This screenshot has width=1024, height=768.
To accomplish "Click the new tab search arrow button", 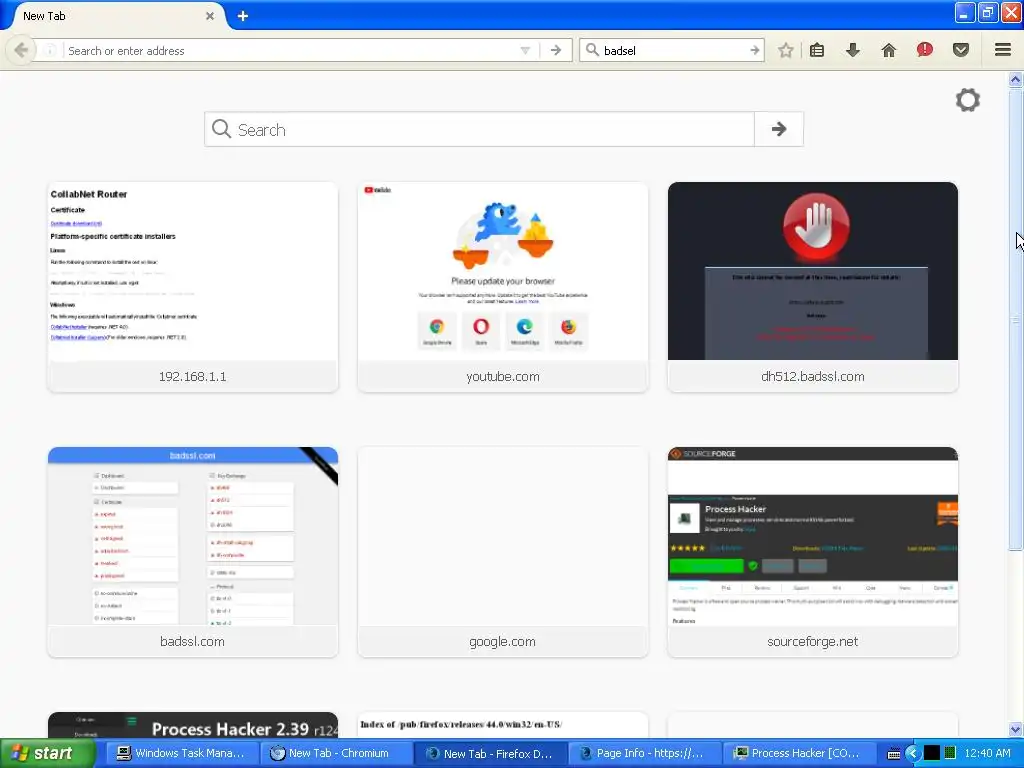I will coord(778,129).
